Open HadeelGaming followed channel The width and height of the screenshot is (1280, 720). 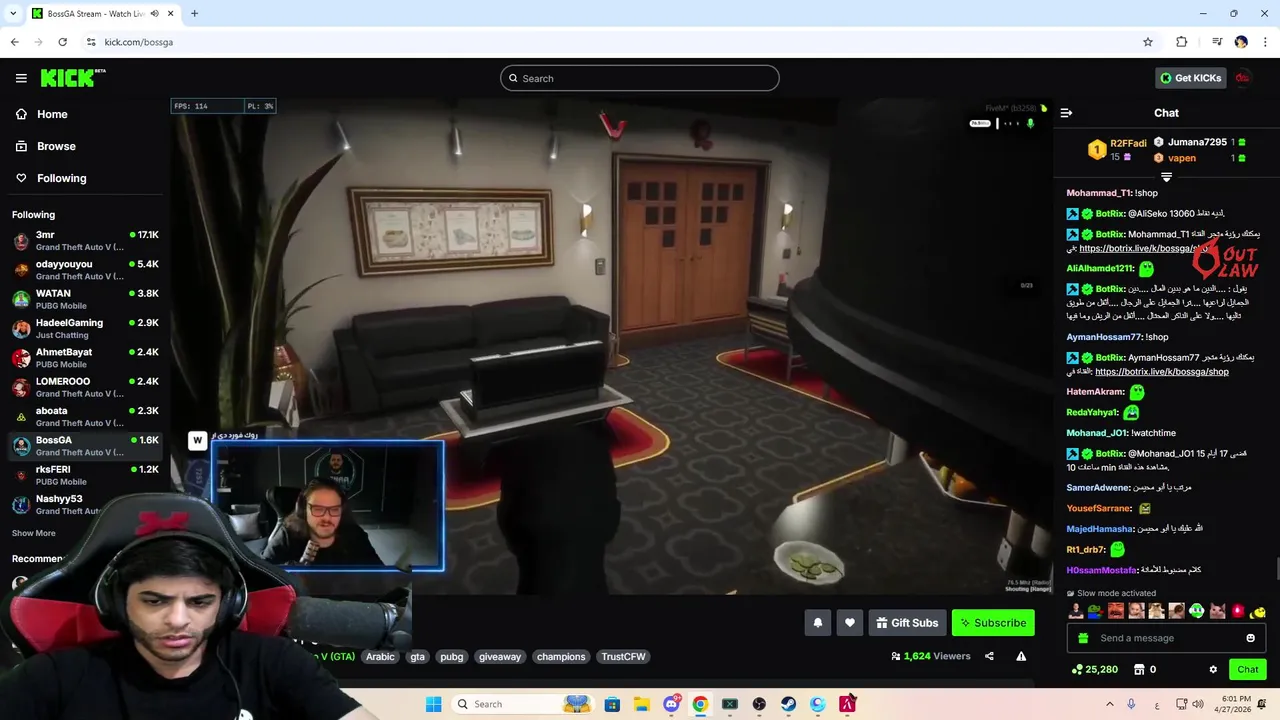point(85,329)
